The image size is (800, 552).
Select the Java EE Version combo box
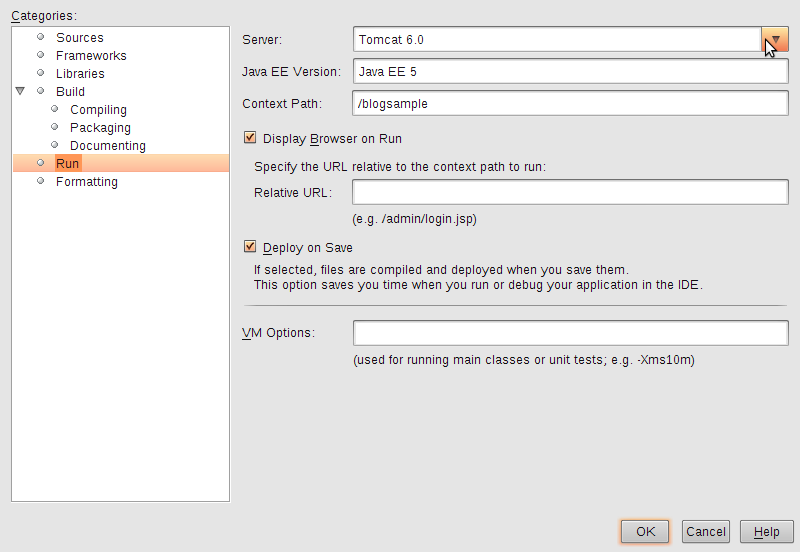point(570,71)
